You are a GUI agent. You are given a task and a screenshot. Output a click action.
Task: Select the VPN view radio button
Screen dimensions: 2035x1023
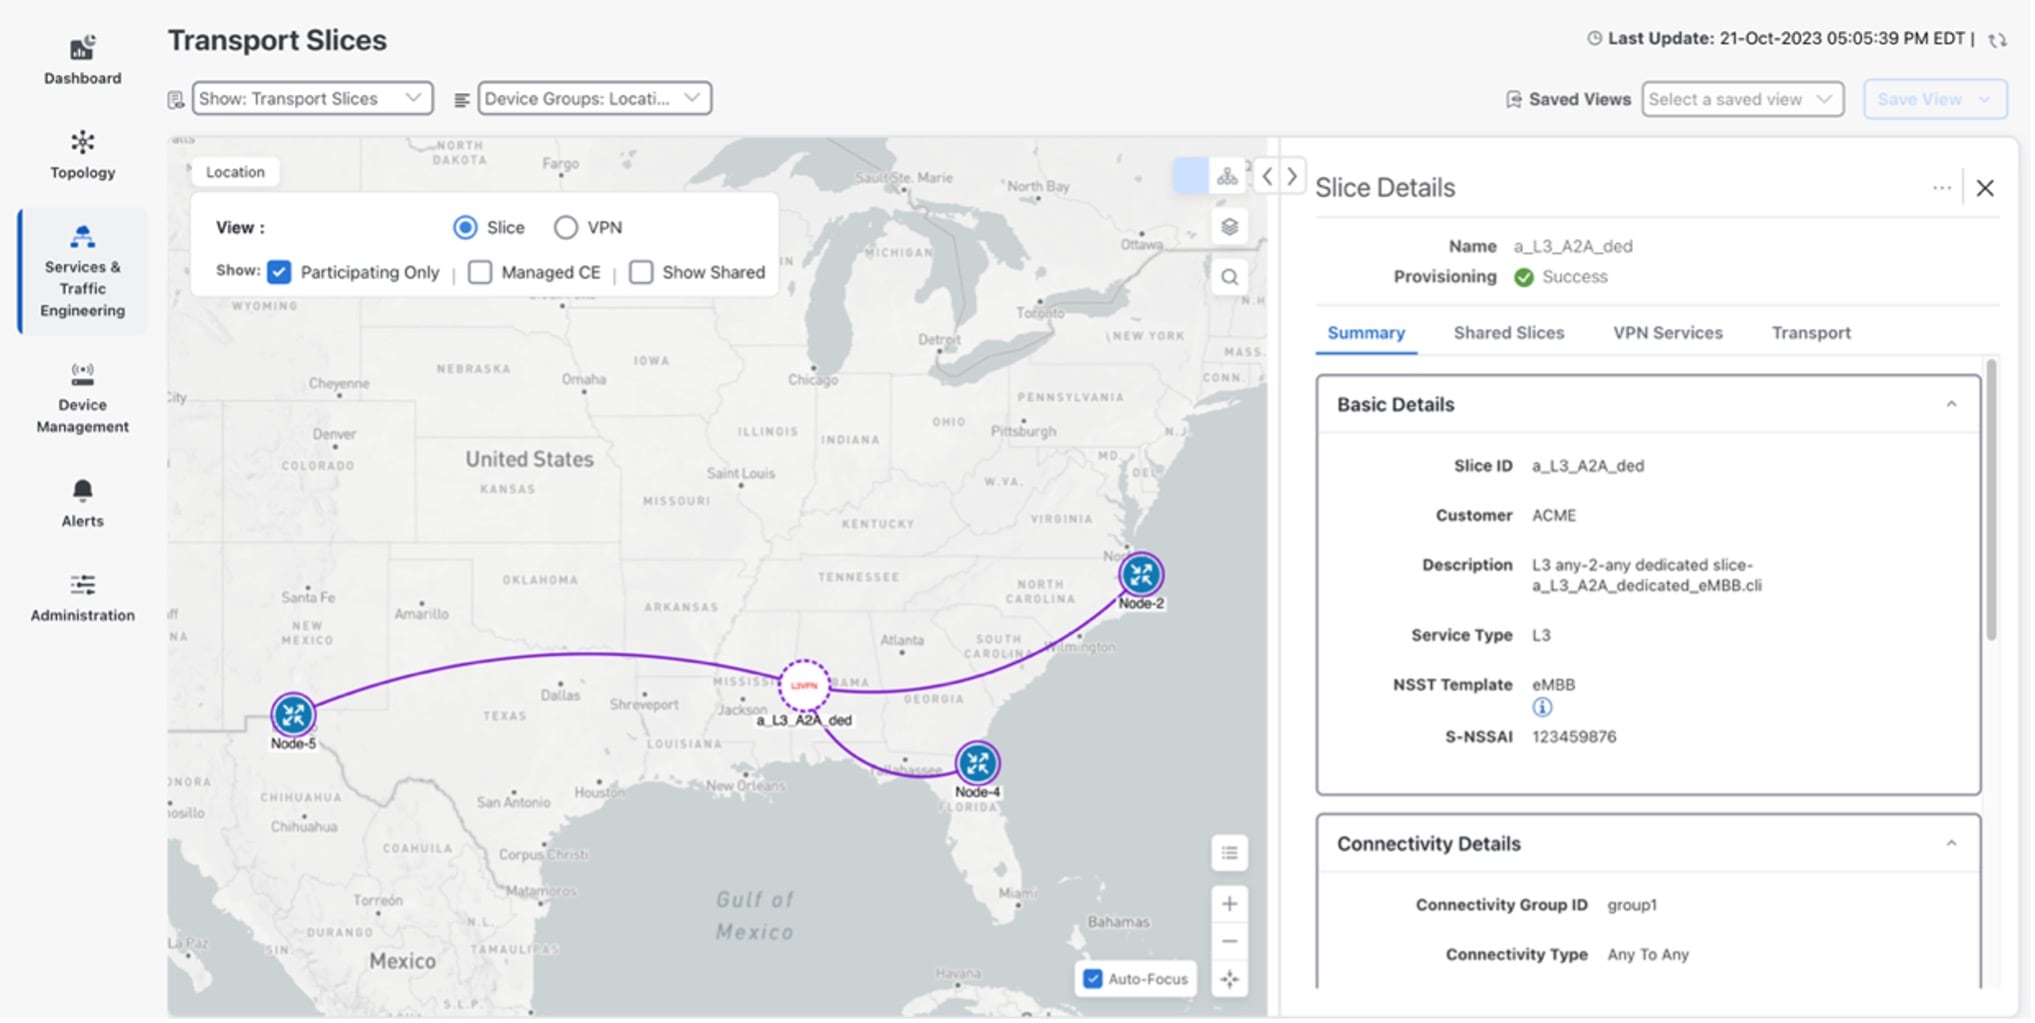(x=566, y=228)
